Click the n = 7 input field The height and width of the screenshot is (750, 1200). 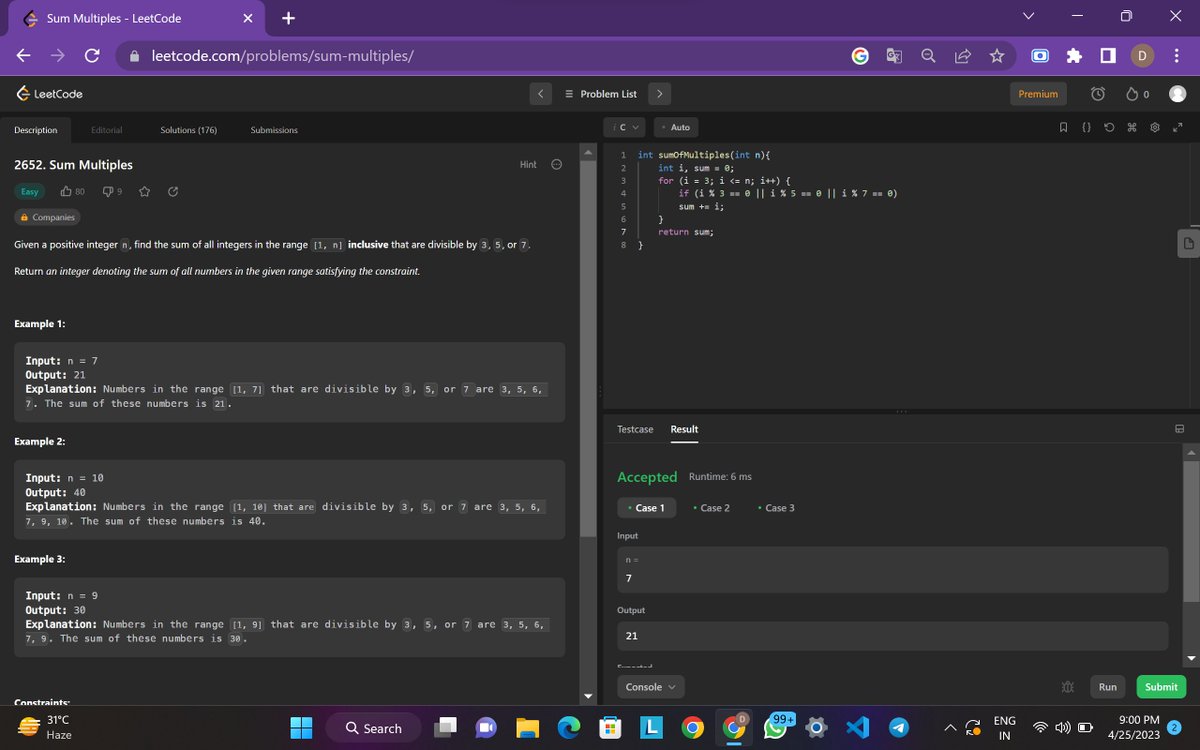coord(892,570)
